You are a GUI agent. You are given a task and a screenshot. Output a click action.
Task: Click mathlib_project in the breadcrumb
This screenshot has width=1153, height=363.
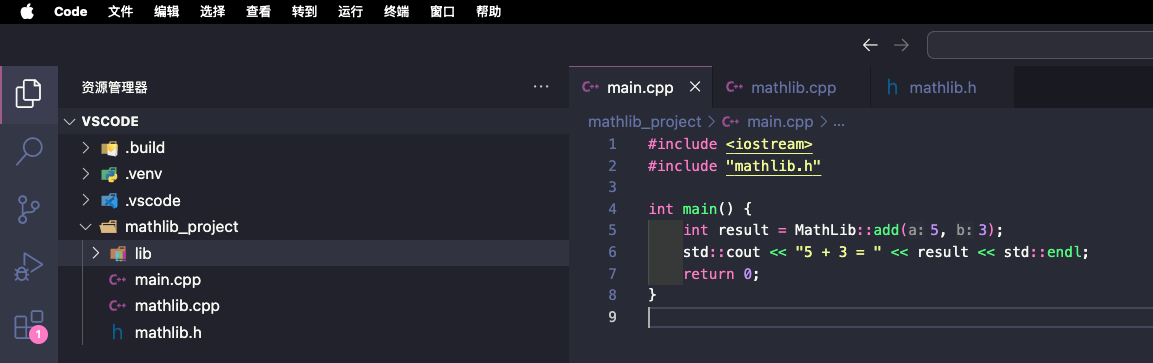click(x=645, y=122)
